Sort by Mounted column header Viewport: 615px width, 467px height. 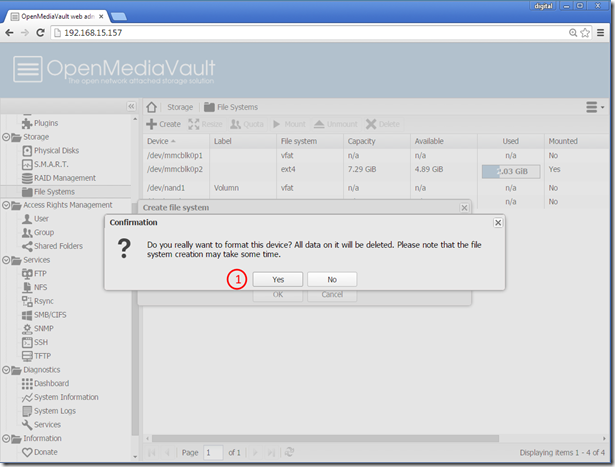(x=577, y=141)
